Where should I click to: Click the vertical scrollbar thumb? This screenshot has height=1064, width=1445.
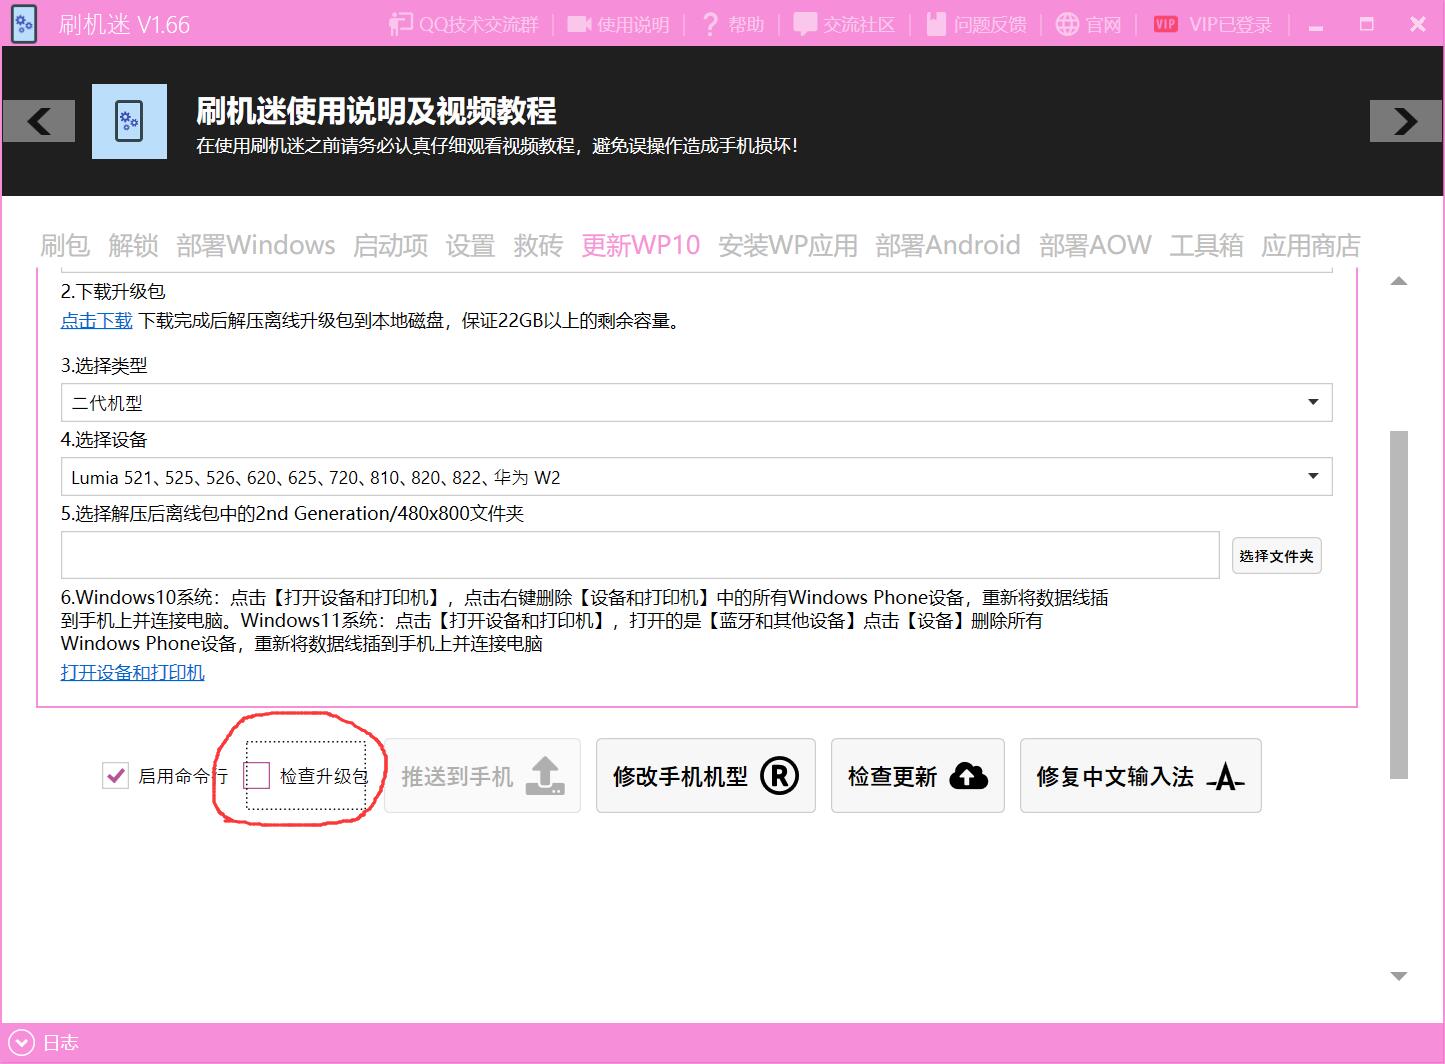point(1399,604)
